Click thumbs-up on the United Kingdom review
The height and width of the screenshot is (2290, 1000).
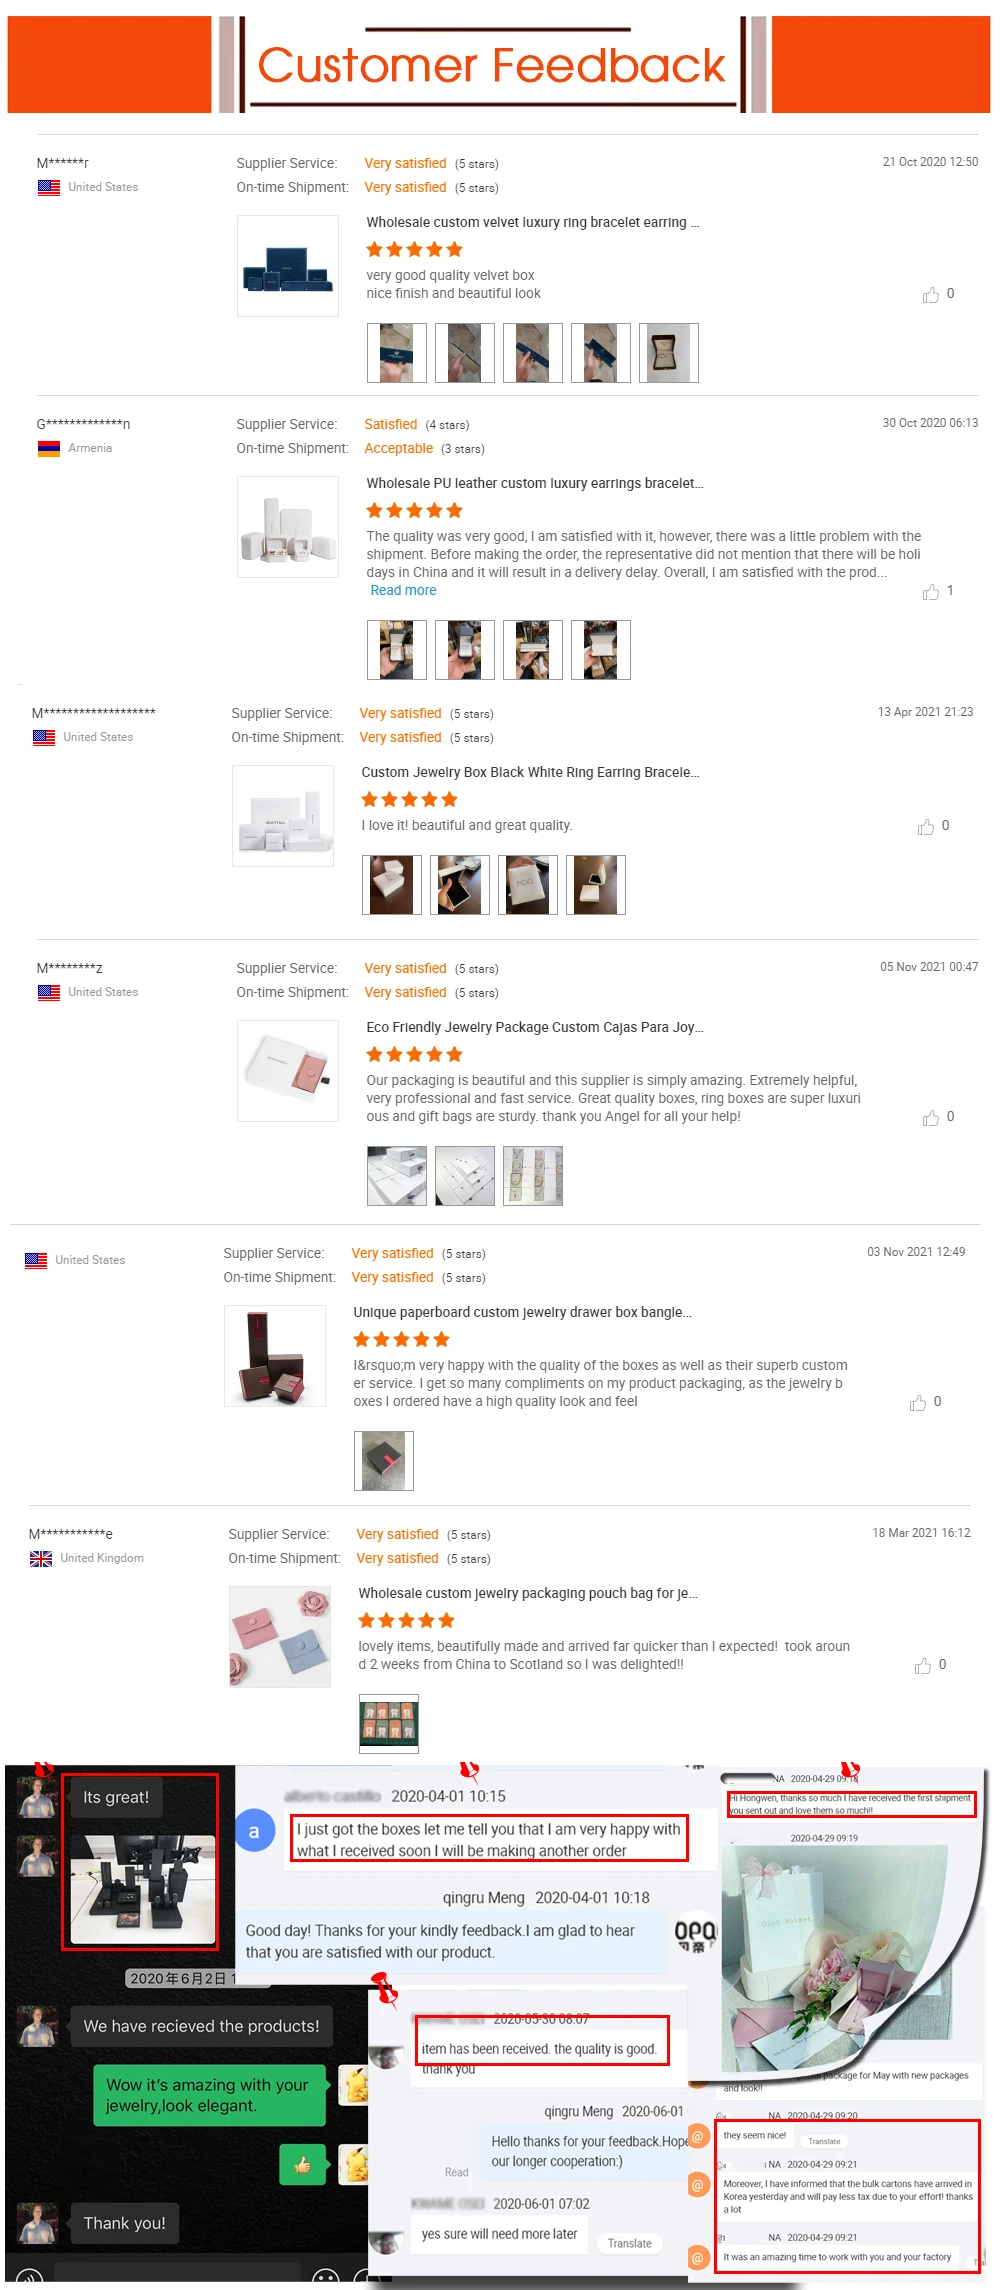tap(923, 1666)
